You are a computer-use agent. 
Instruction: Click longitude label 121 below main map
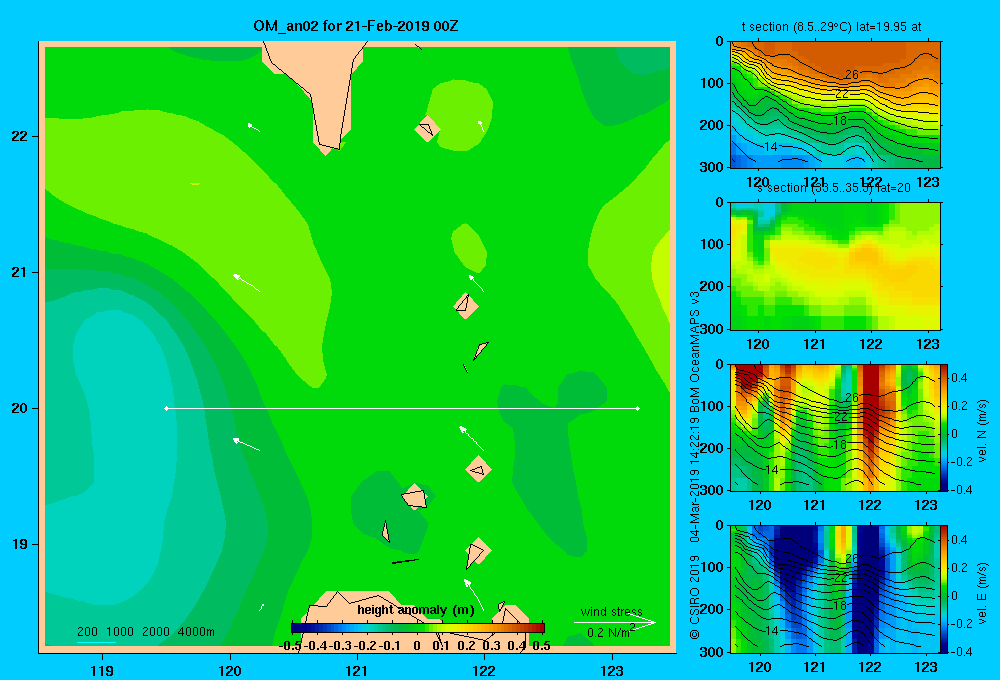click(357, 670)
